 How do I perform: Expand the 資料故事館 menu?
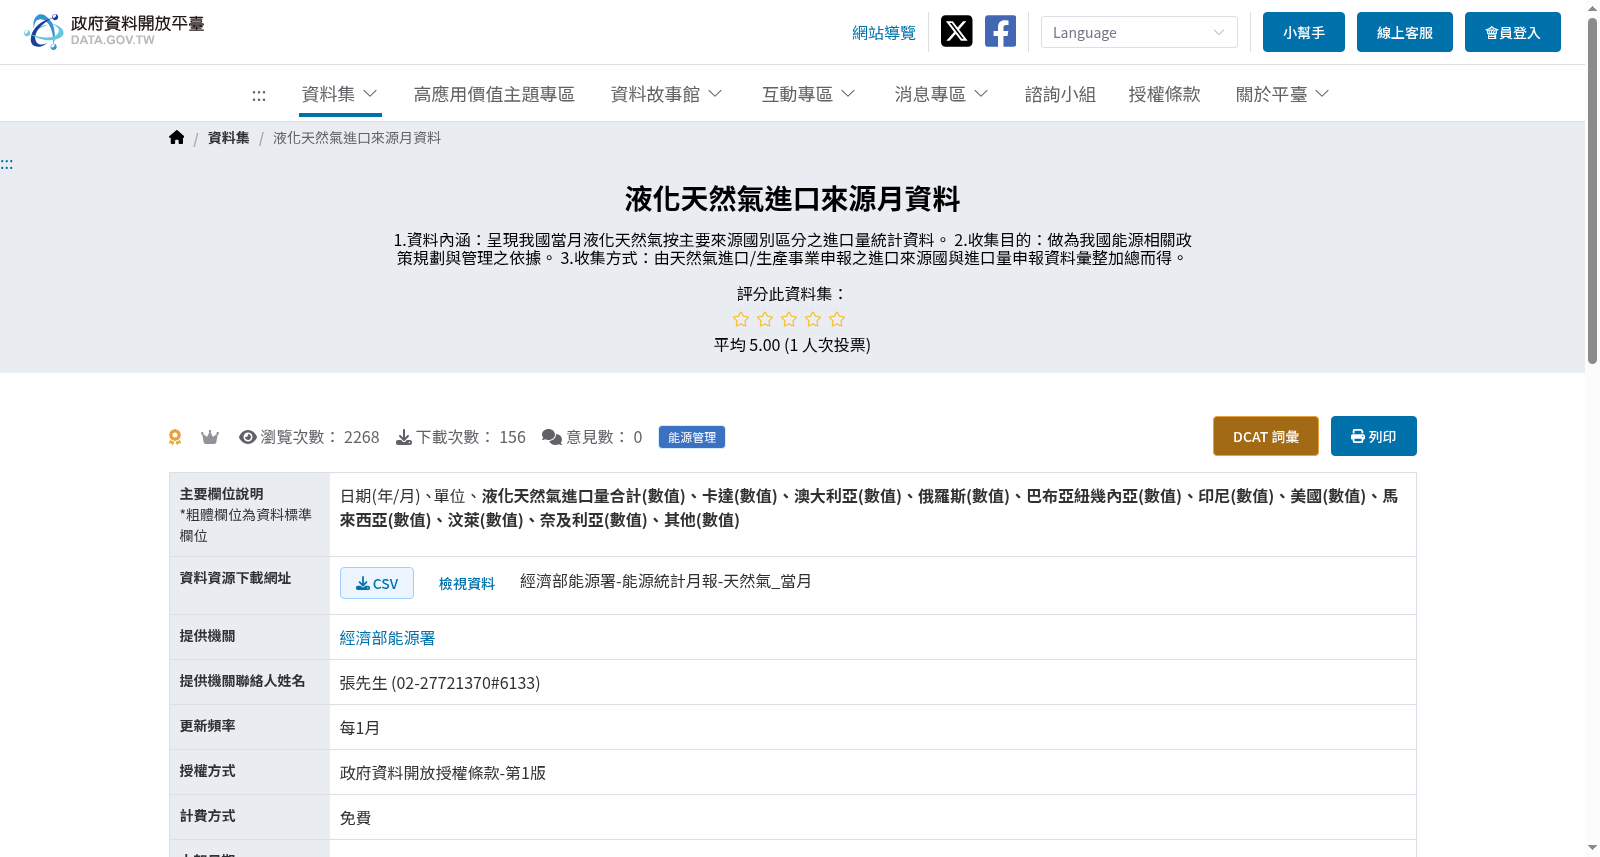(666, 94)
